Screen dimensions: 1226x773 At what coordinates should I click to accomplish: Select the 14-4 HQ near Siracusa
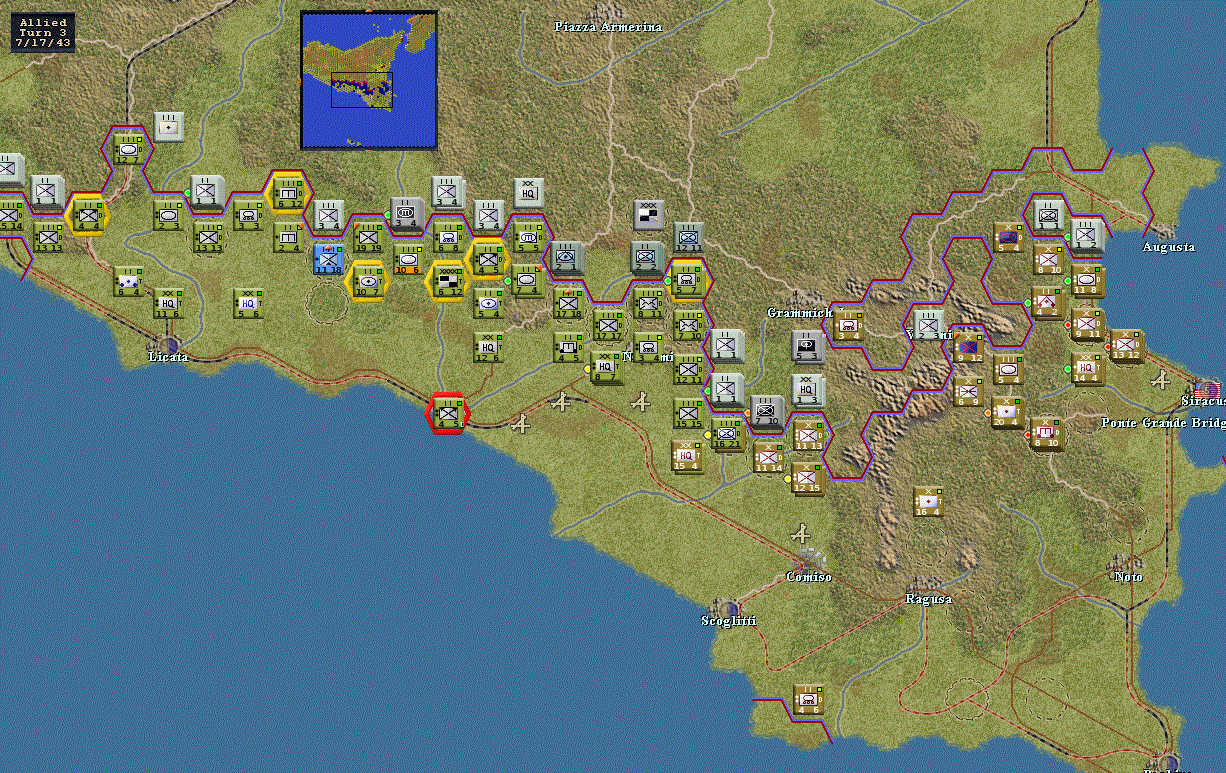(1088, 368)
